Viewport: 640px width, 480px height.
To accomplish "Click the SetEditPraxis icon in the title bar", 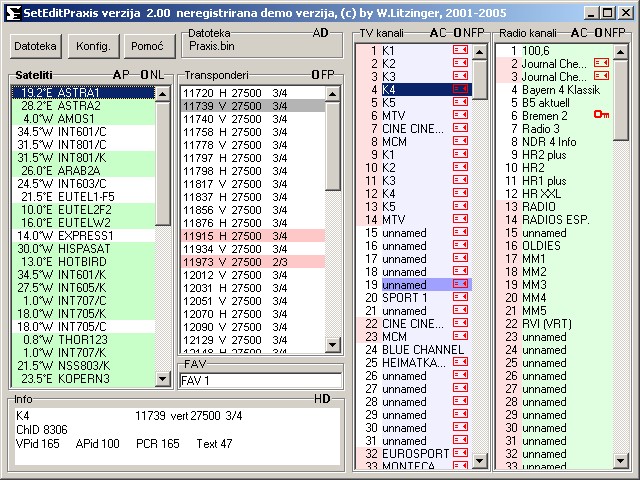I will (x=11, y=12).
